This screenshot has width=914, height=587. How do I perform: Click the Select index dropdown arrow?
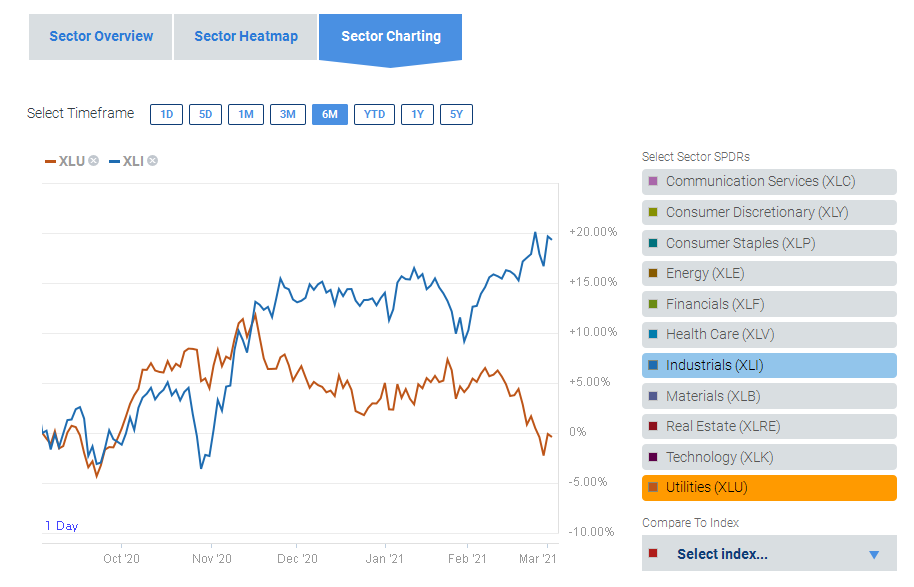point(873,555)
